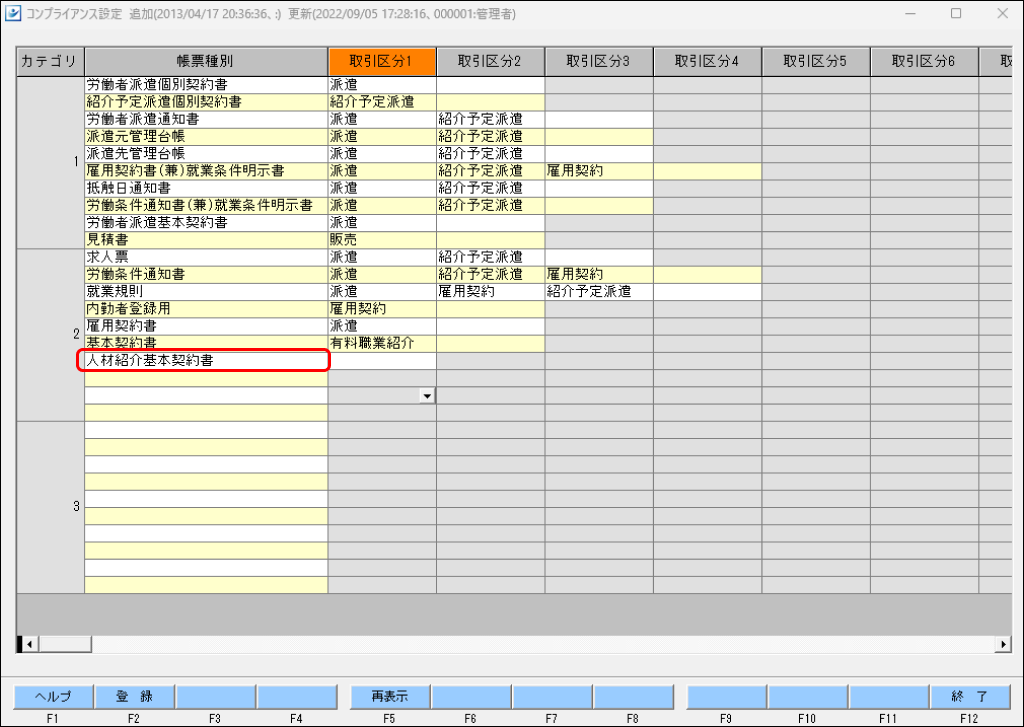This screenshot has width=1024, height=727.
Task: Click the 取引区分5 column header
Action: [x=816, y=61]
